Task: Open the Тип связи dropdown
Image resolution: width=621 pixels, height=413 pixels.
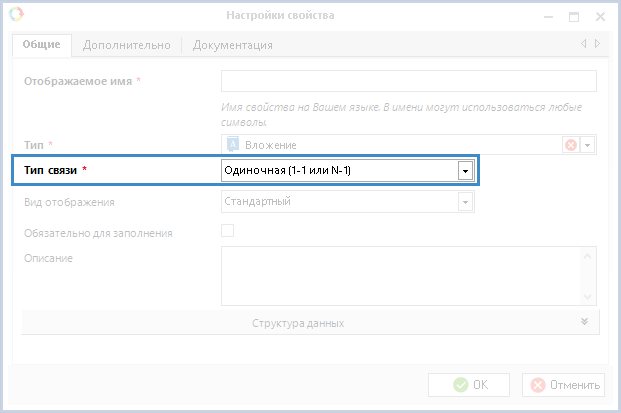Action: pyautogui.click(x=465, y=171)
